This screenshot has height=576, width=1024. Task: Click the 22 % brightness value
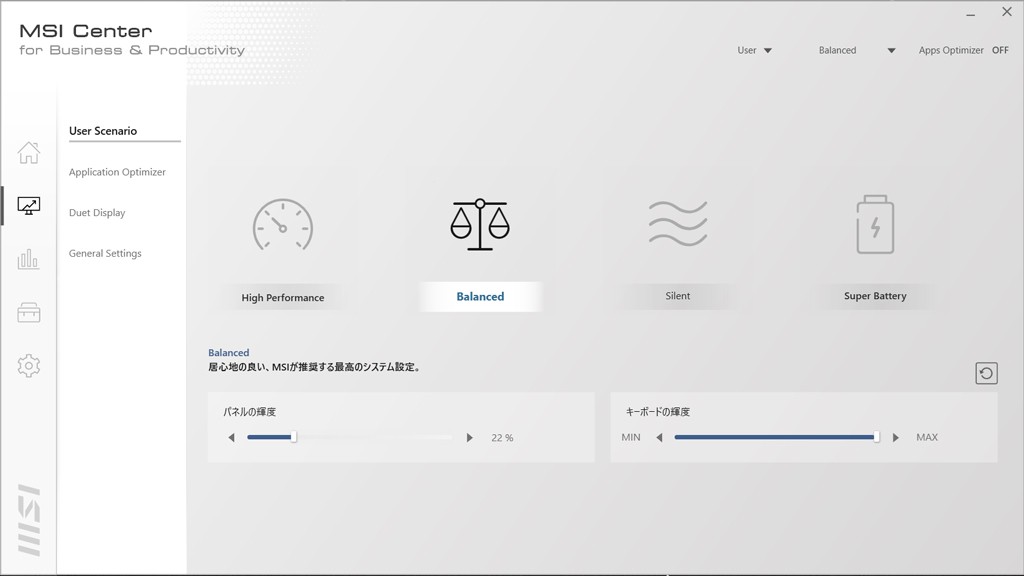502,438
